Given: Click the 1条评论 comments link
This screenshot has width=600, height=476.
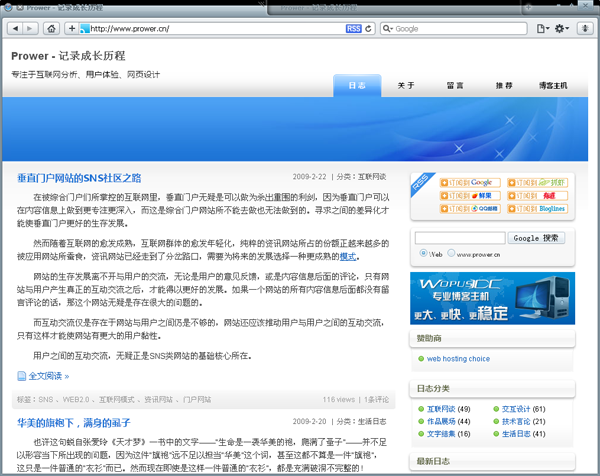Looking at the screenshot, I should 376,399.
